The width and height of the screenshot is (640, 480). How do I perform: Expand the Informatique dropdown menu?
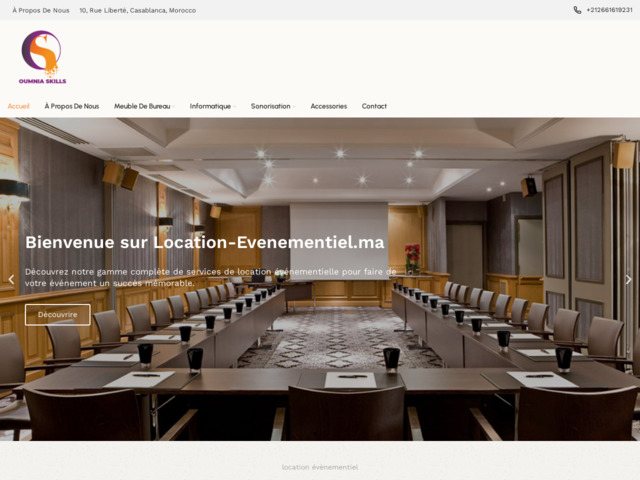(x=211, y=106)
